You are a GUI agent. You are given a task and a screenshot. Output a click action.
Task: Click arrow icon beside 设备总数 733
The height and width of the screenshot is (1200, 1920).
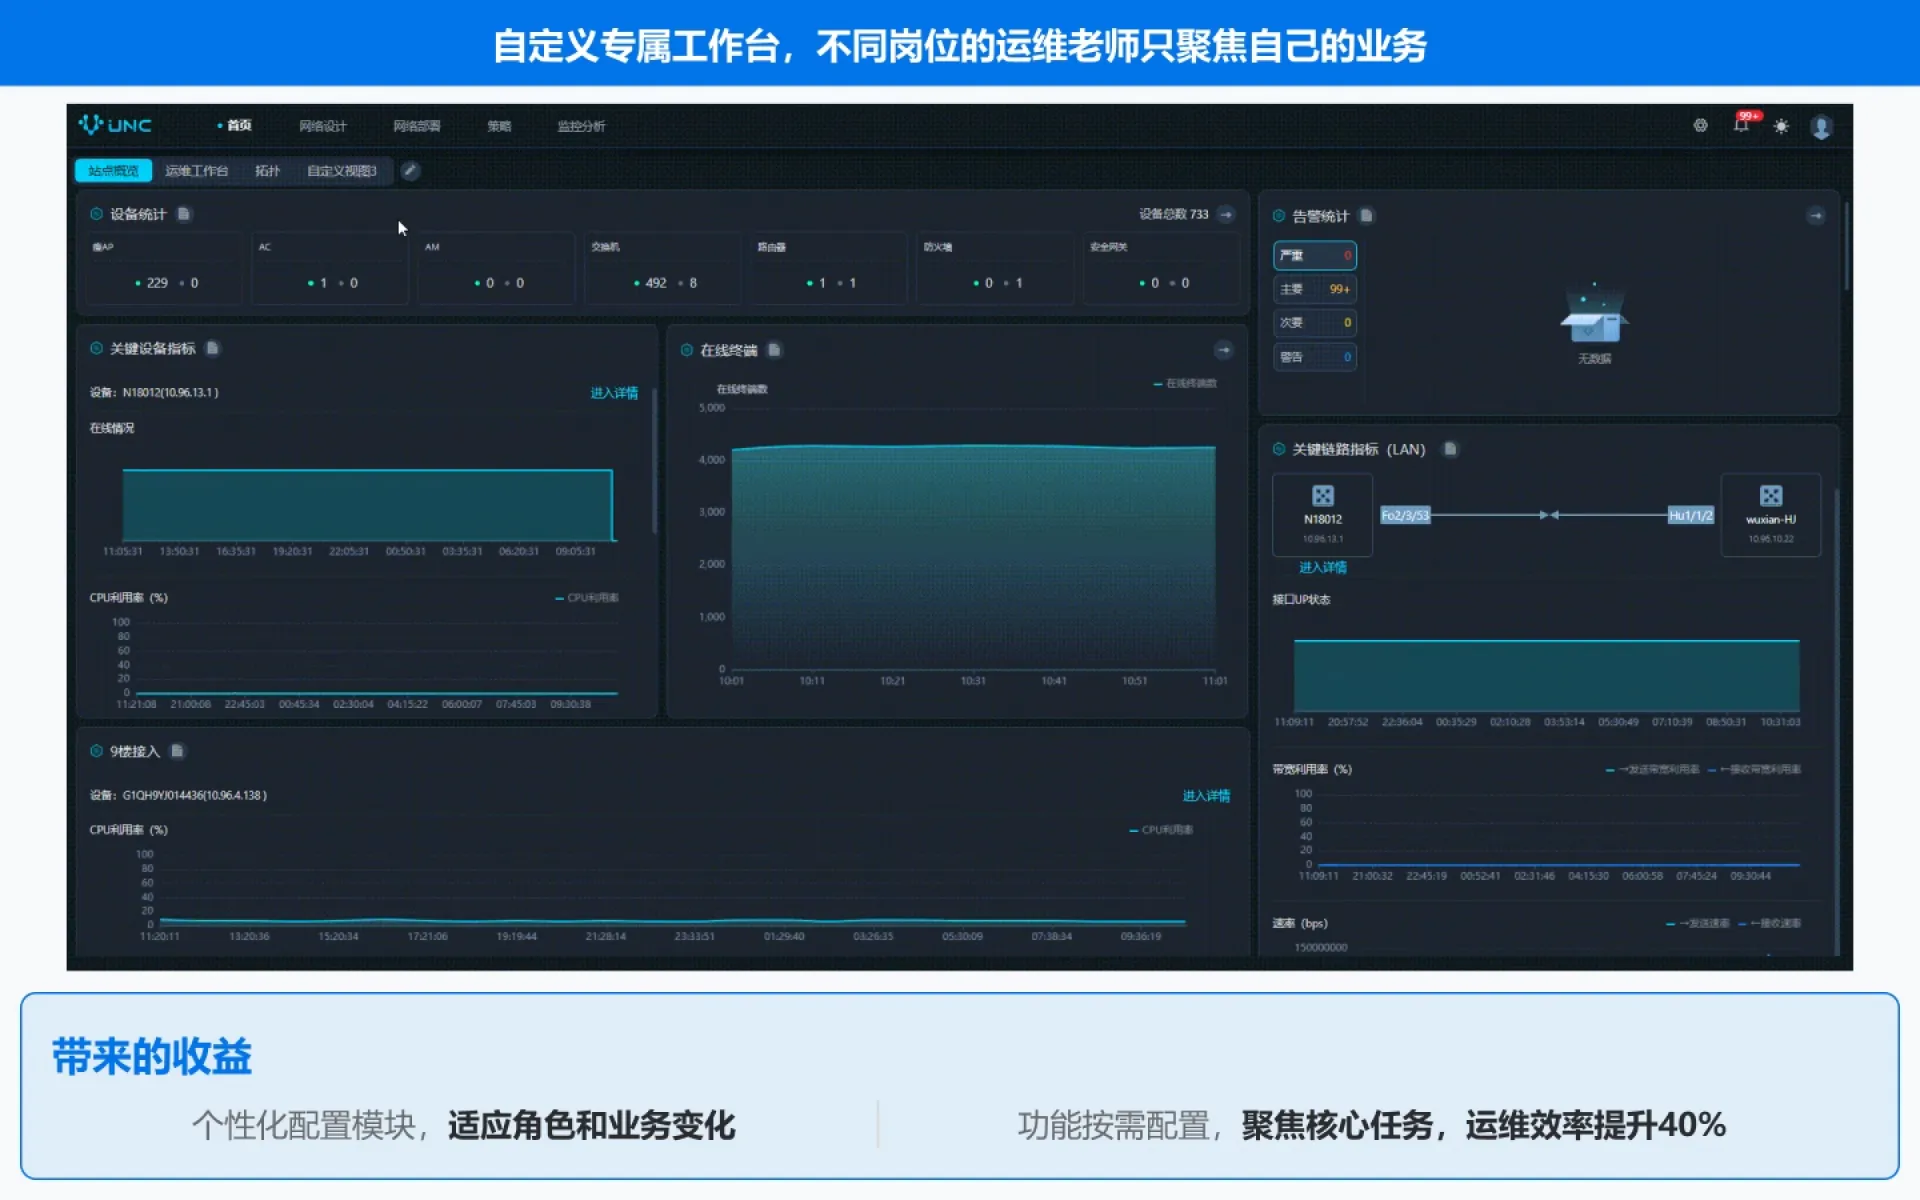pos(1226,214)
